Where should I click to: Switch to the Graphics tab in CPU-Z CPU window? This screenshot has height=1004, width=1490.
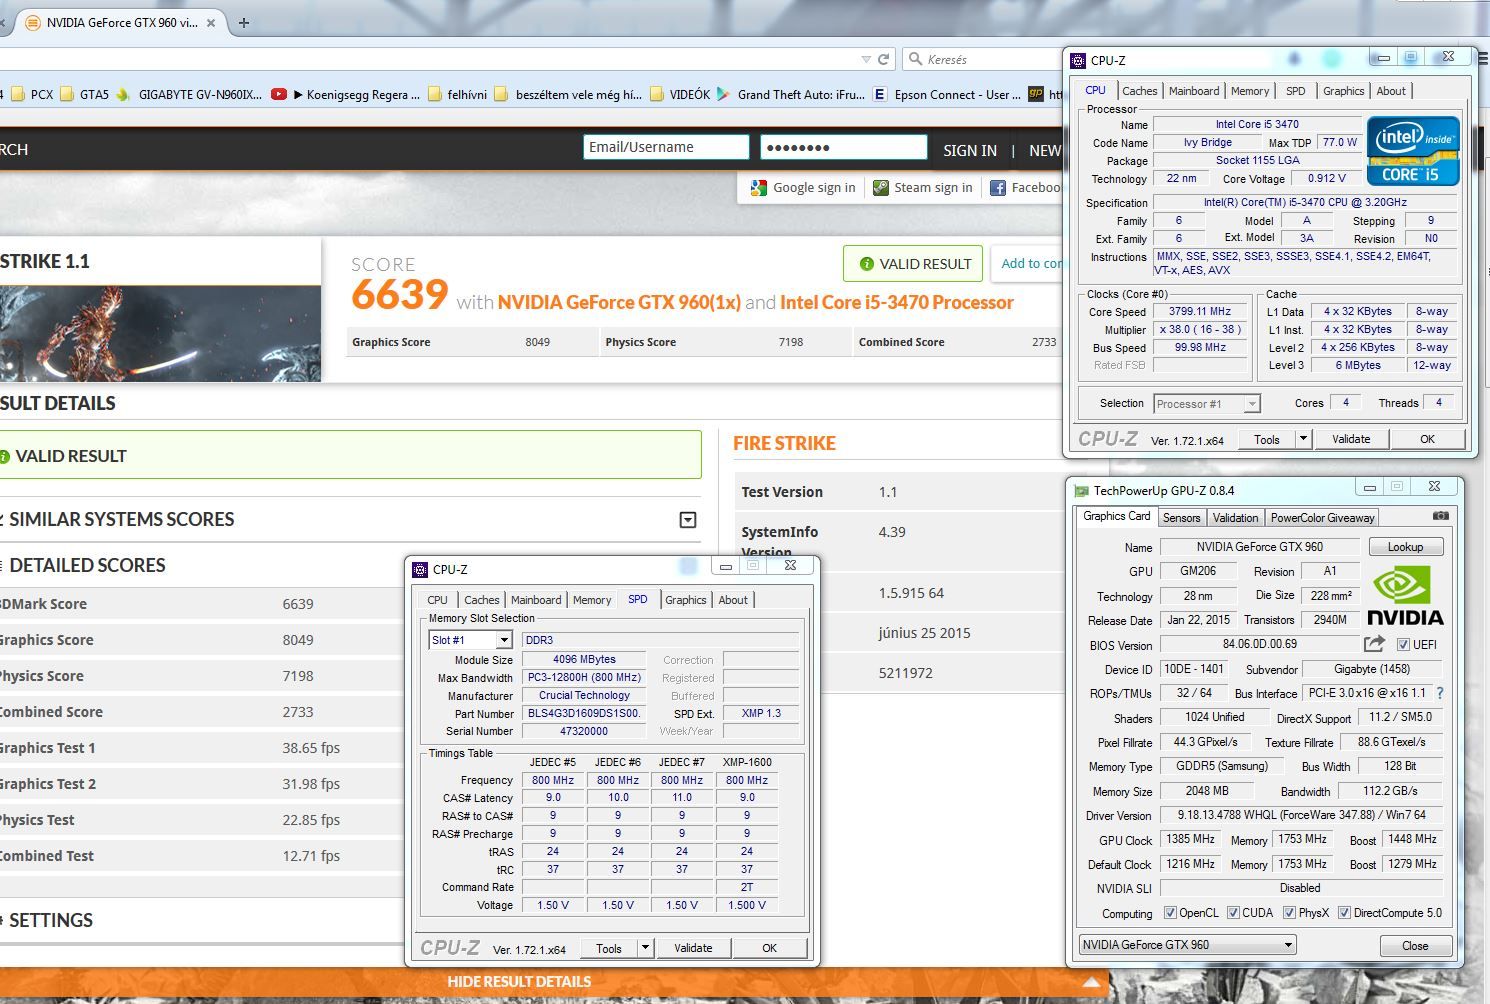click(1343, 91)
